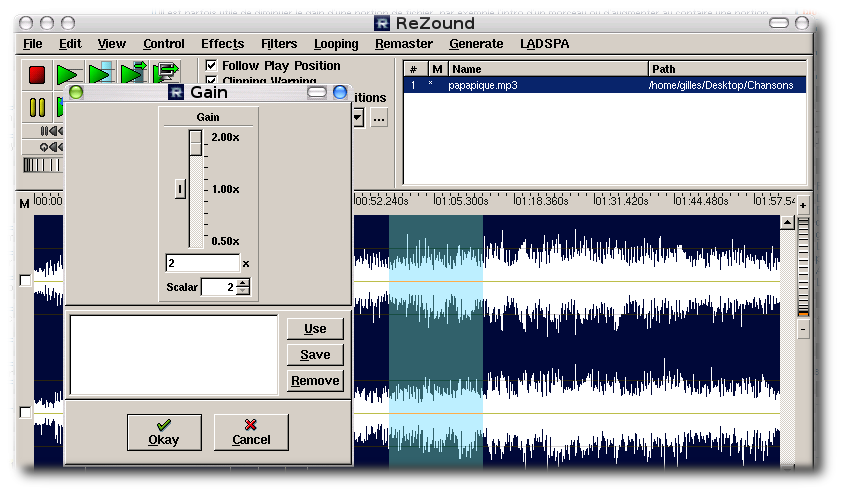Image resolution: width=845 pixels, height=497 pixels.
Task: Click the yellow Pause button
Action: point(37,106)
